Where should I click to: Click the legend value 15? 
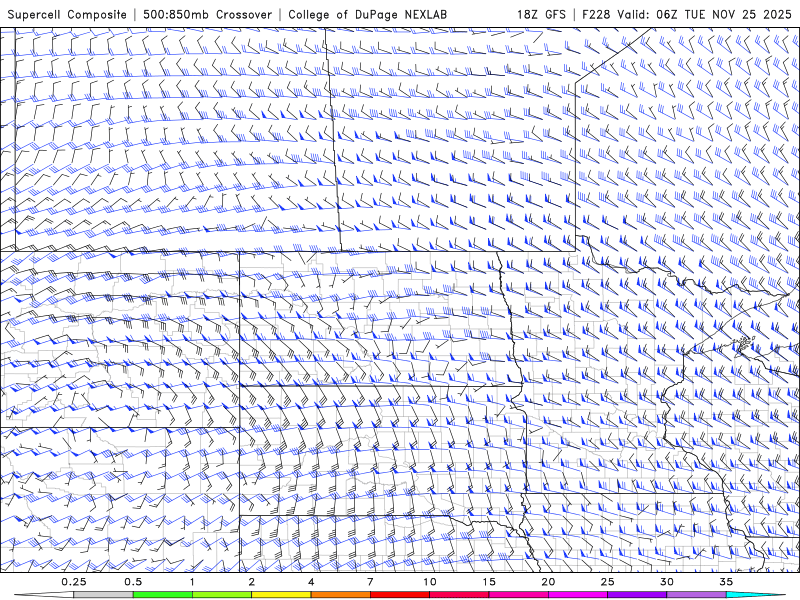[489, 582]
